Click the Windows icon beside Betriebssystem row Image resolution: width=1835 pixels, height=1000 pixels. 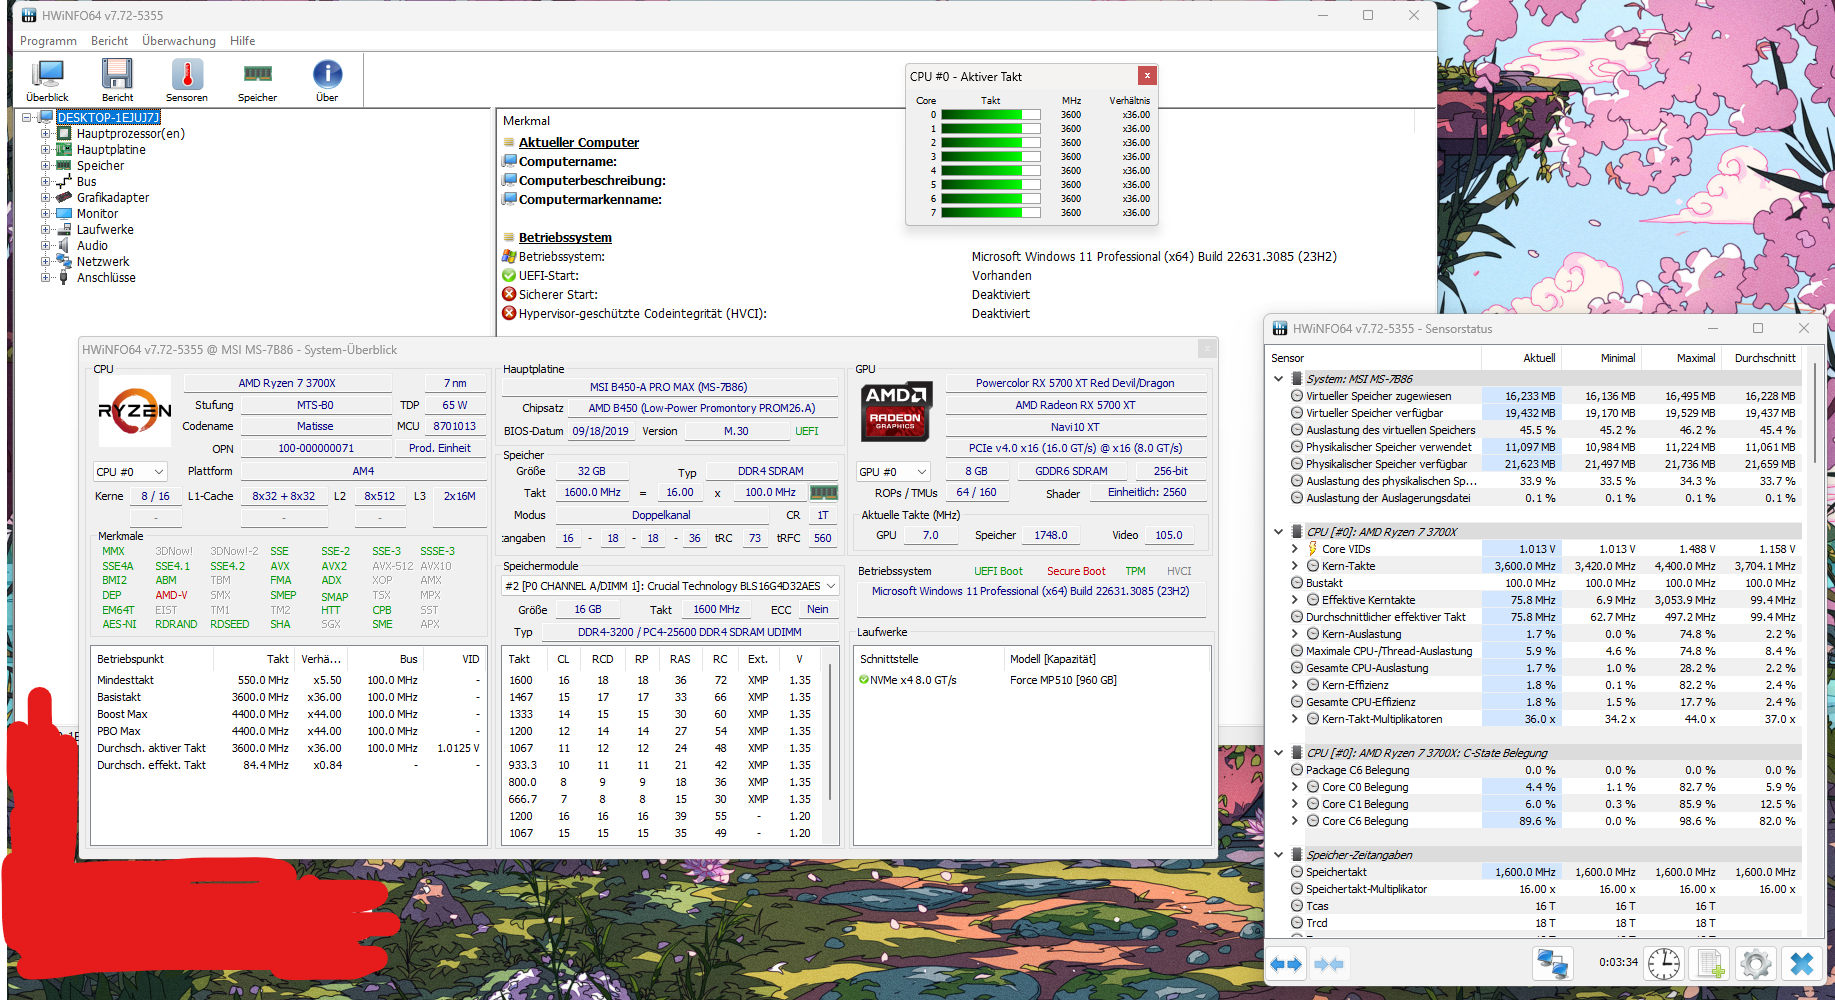(509, 256)
